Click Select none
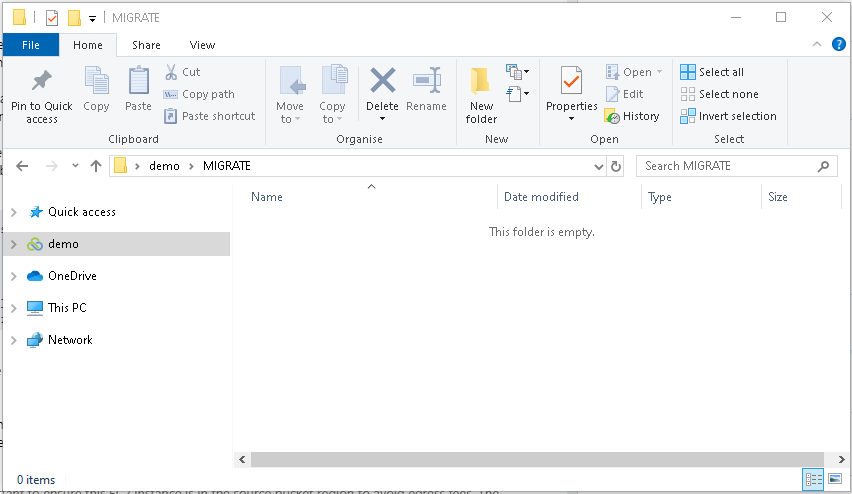Viewport: 852px width, 494px height. click(x=719, y=94)
